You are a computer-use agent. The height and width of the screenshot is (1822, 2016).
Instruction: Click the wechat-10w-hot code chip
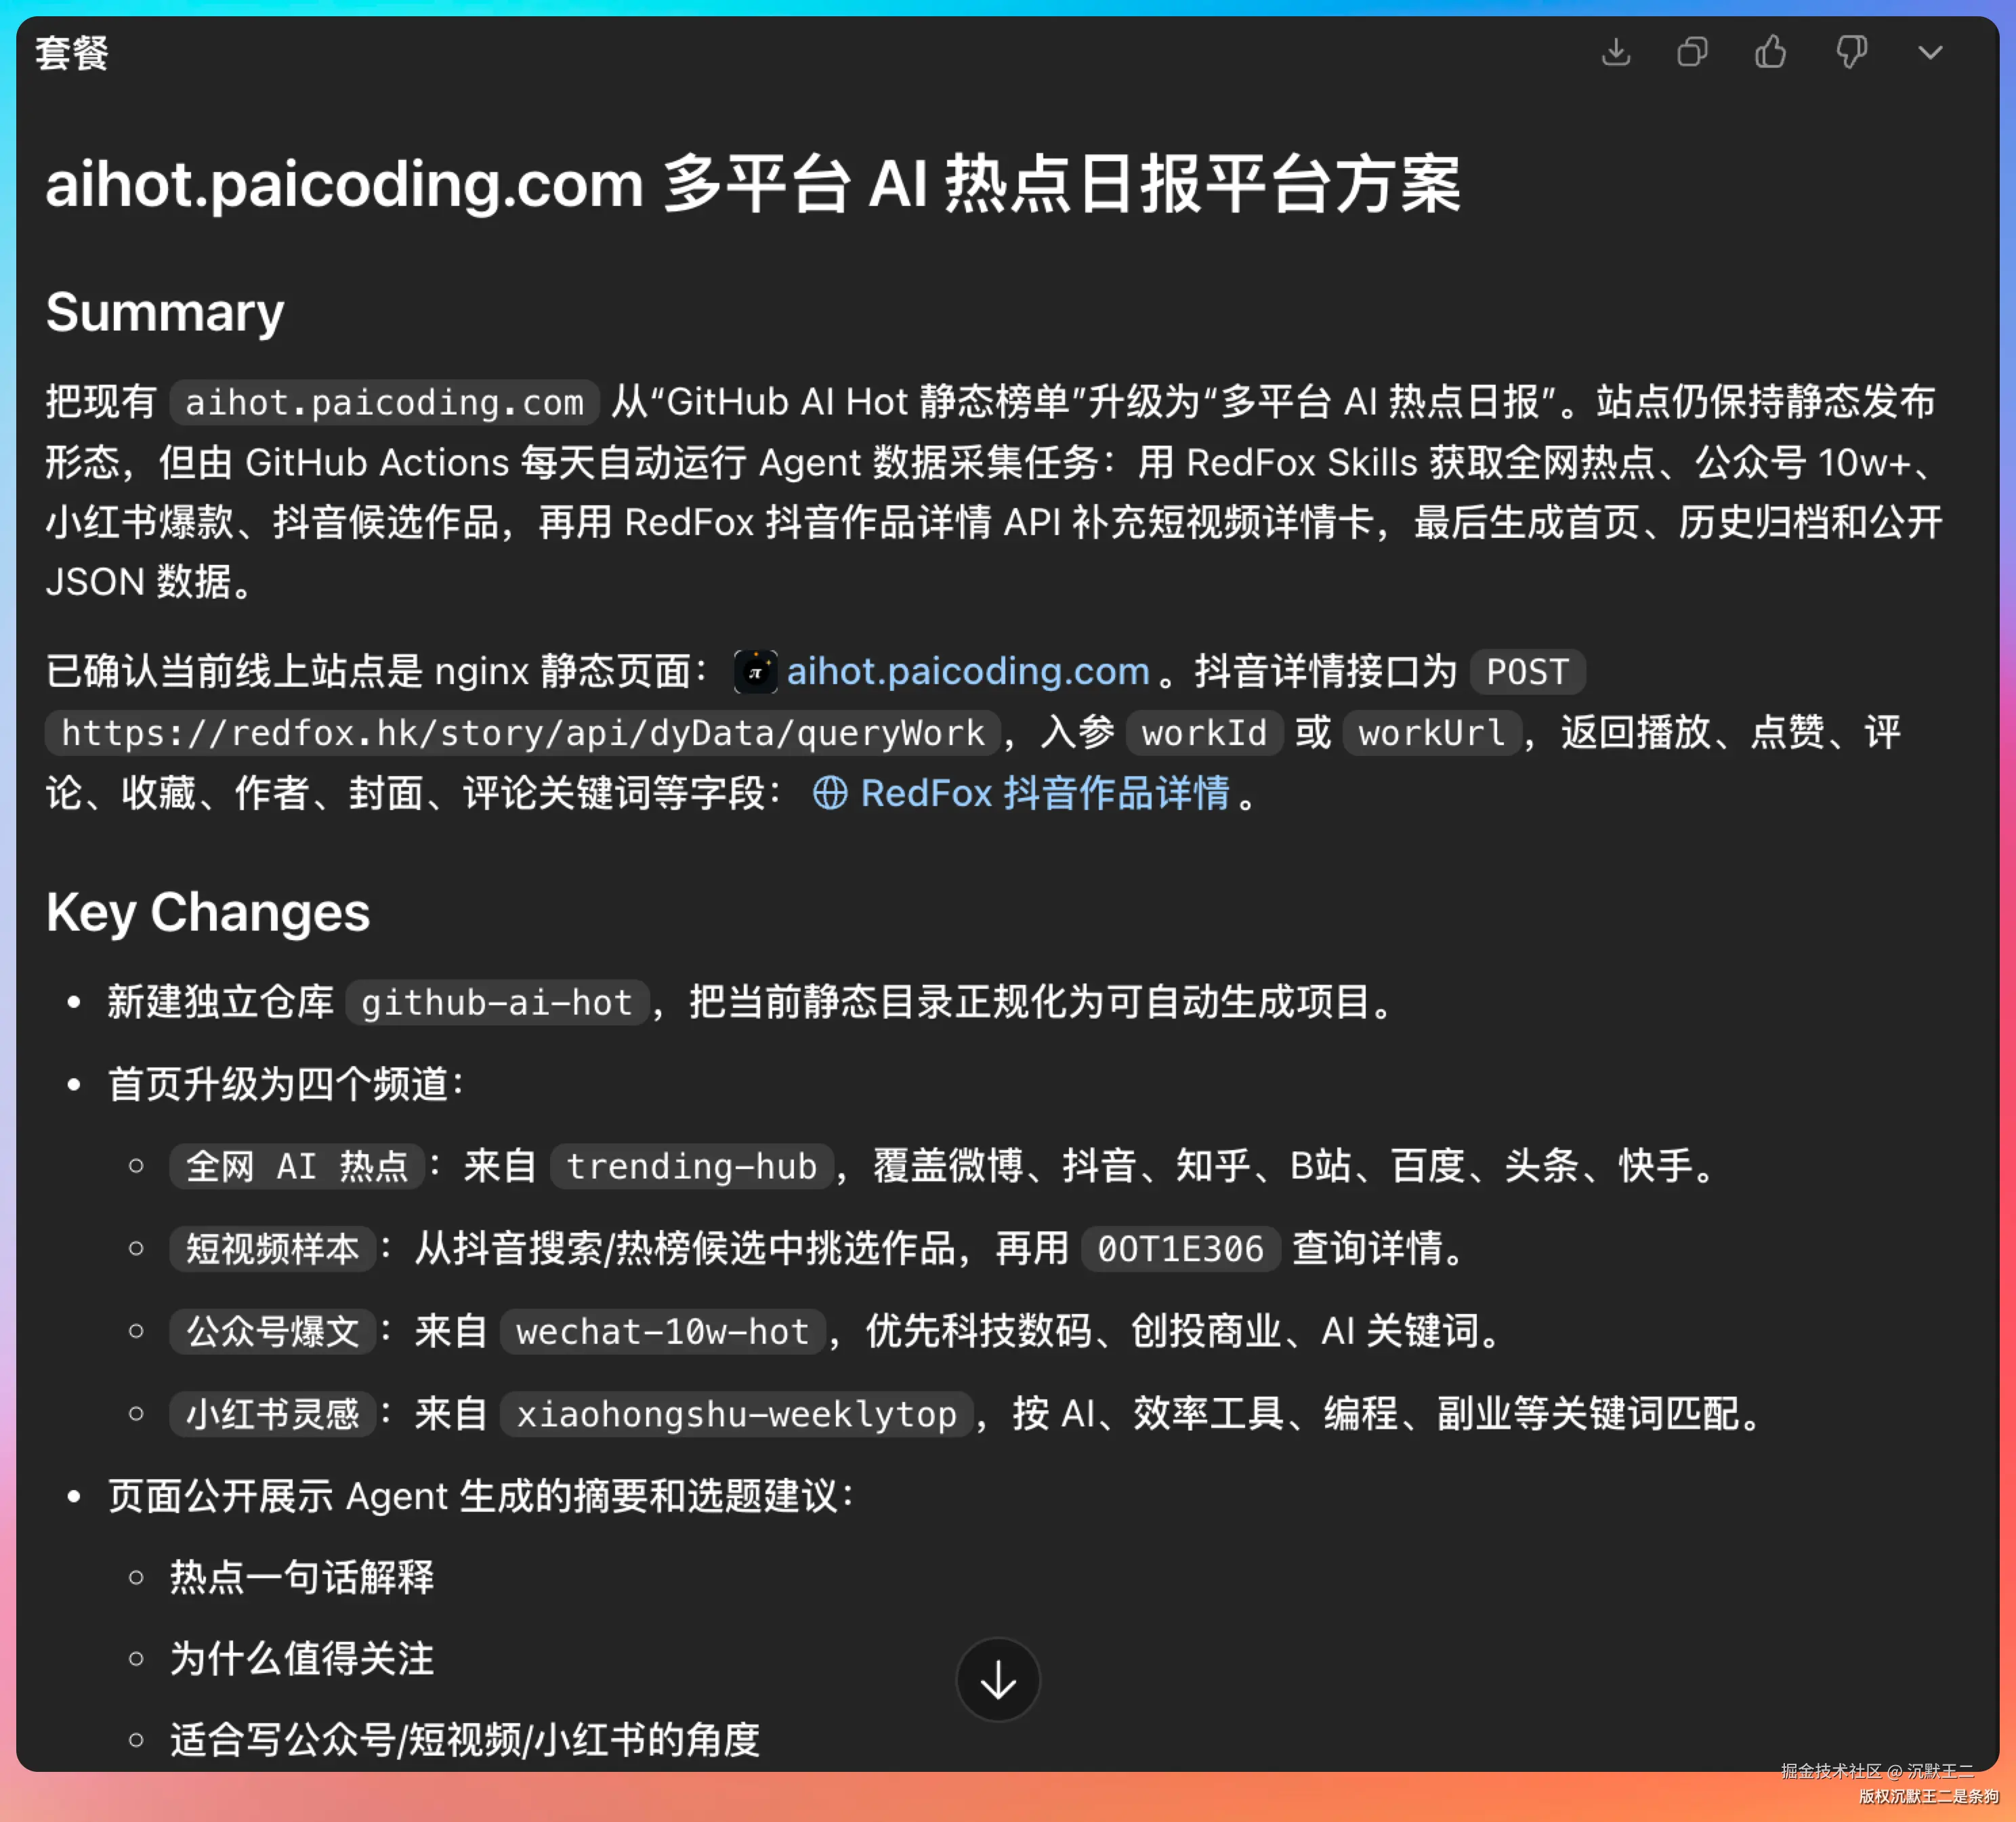663,1331
